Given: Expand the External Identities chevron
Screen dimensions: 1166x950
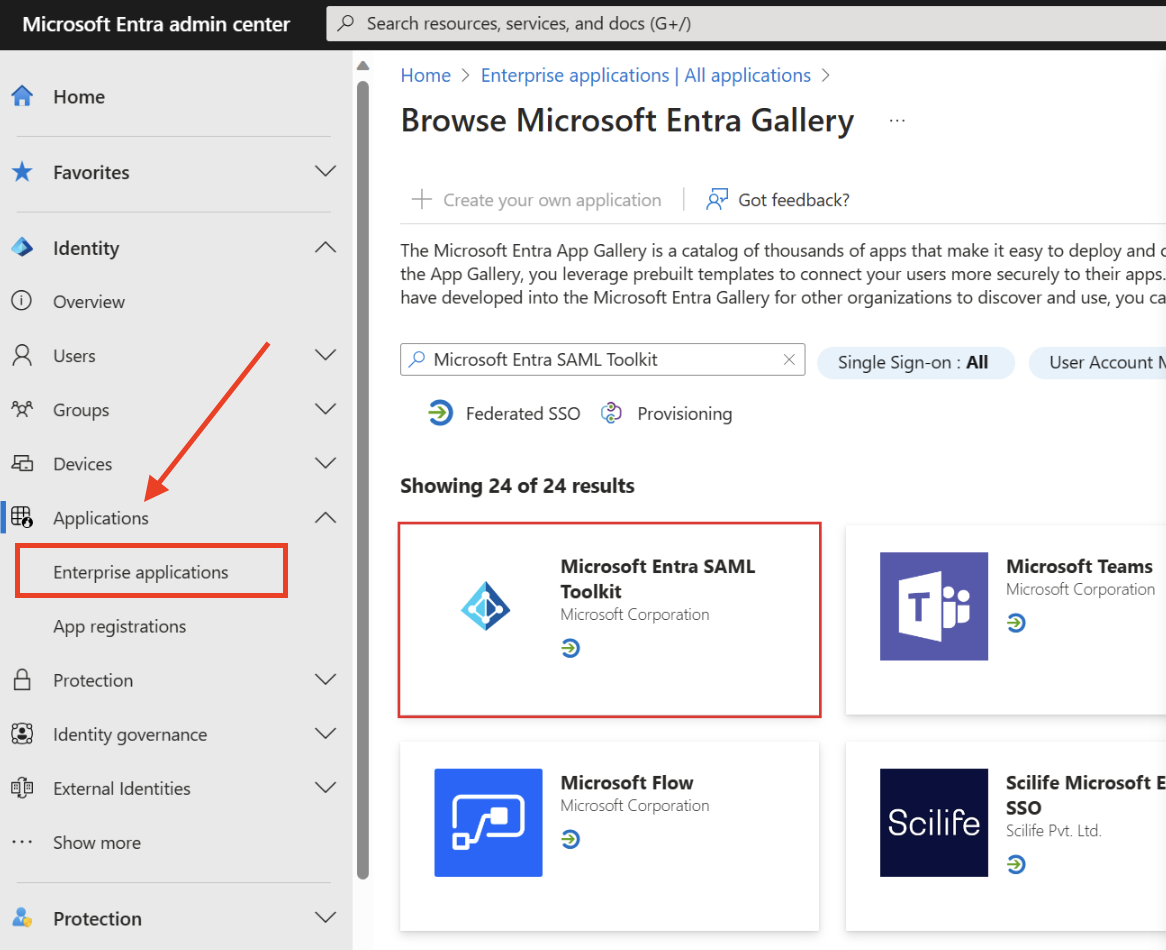Looking at the screenshot, I should (325, 788).
